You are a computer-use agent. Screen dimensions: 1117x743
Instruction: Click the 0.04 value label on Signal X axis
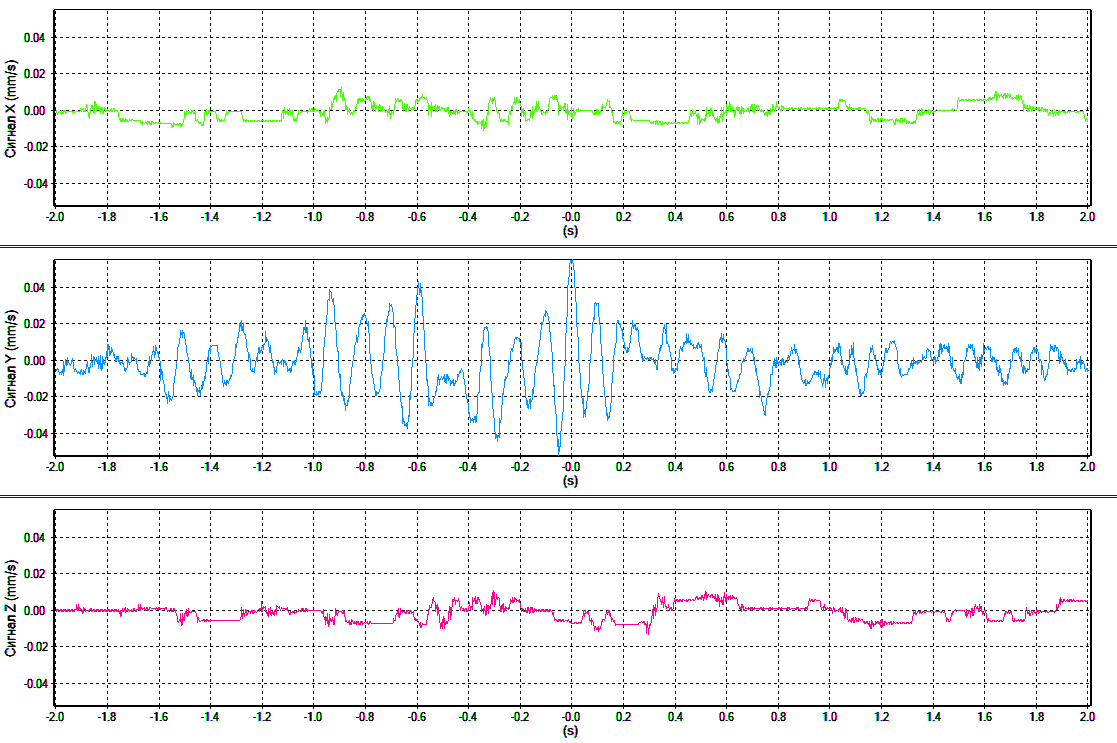(x=34, y=38)
